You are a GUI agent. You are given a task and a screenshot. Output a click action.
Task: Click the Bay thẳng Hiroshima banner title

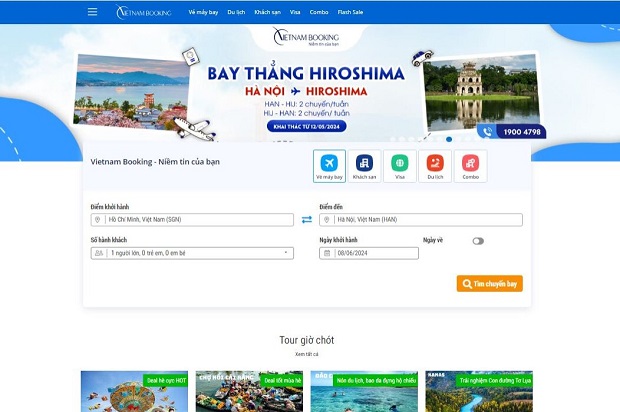click(x=306, y=74)
